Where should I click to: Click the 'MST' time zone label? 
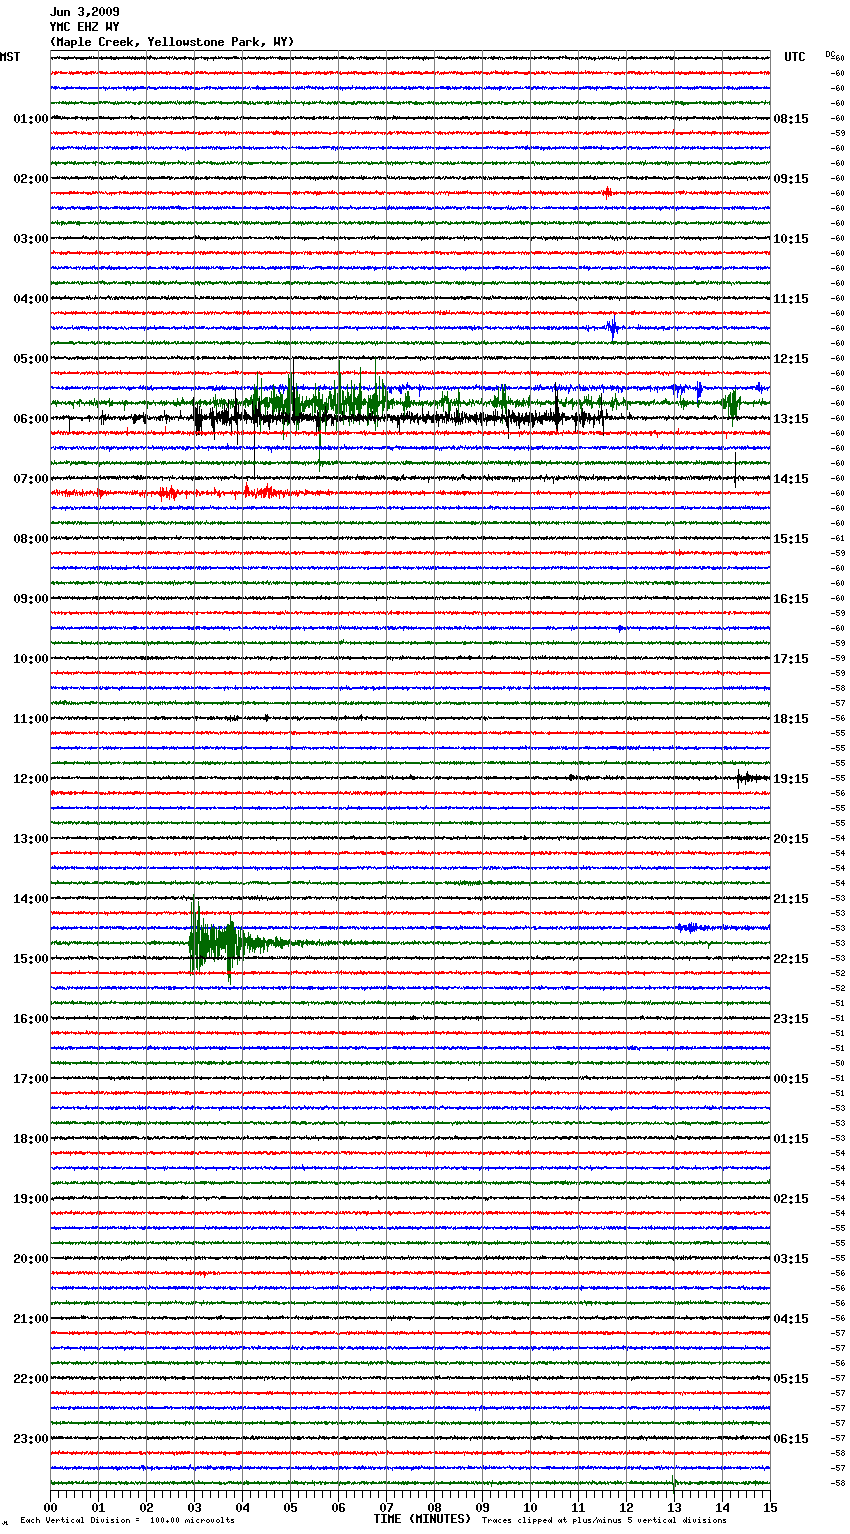pyautogui.click(x=10, y=57)
